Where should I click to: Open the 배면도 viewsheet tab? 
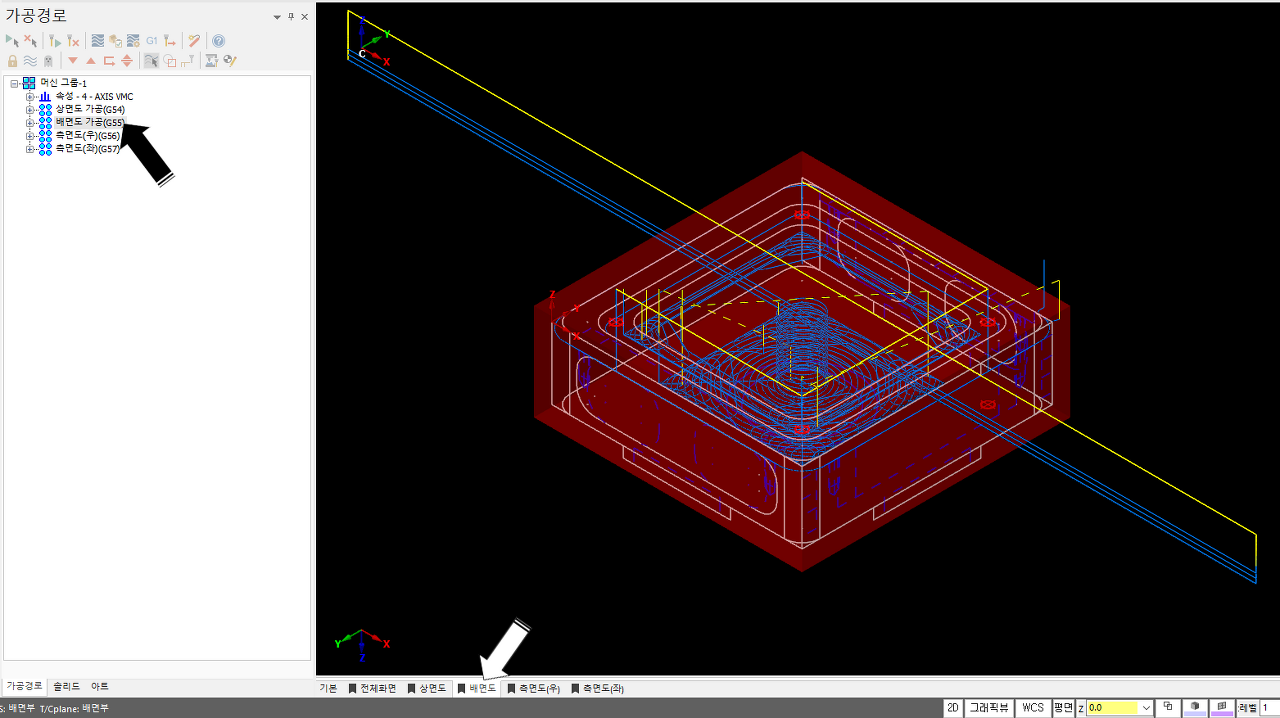tap(477, 688)
